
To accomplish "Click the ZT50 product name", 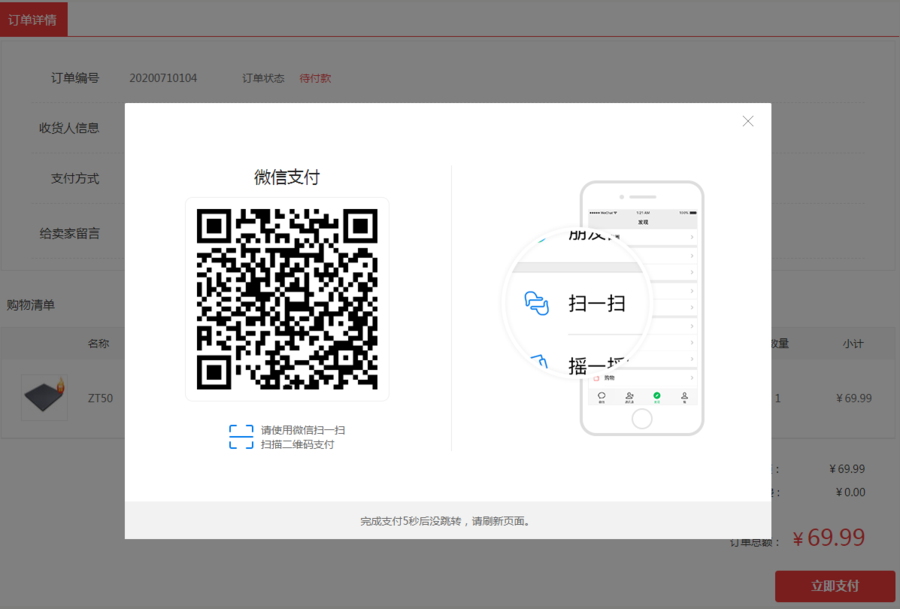I will point(100,398).
